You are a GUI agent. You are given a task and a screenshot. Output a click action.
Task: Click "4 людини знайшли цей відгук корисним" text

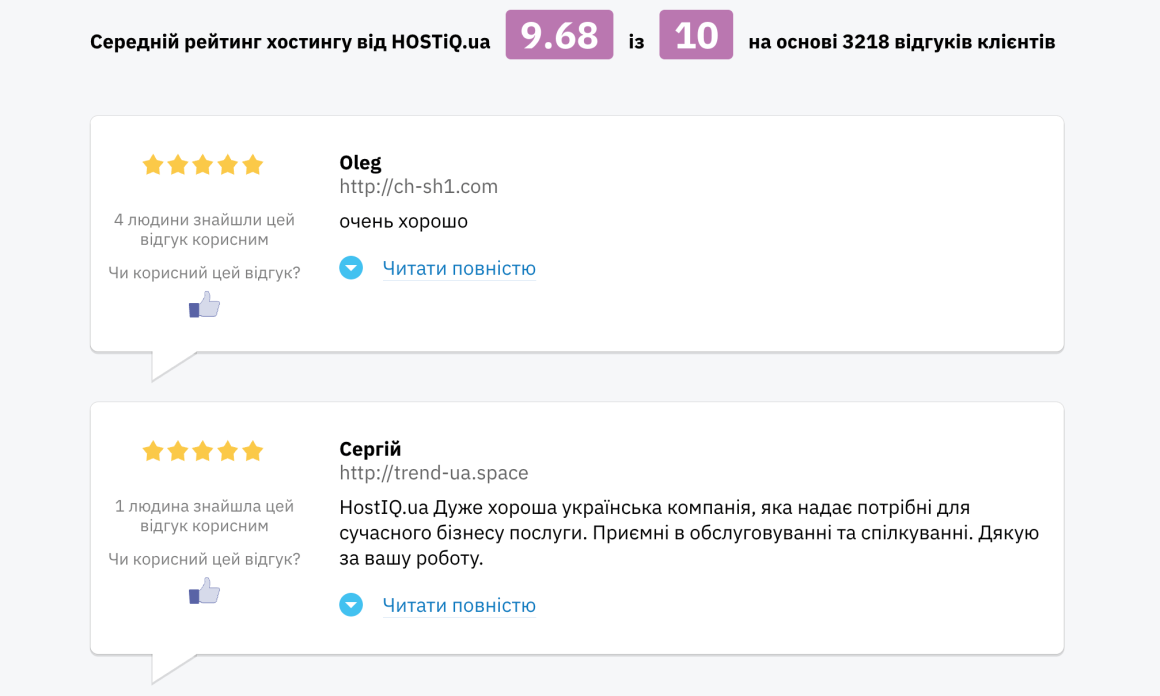point(204,229)
